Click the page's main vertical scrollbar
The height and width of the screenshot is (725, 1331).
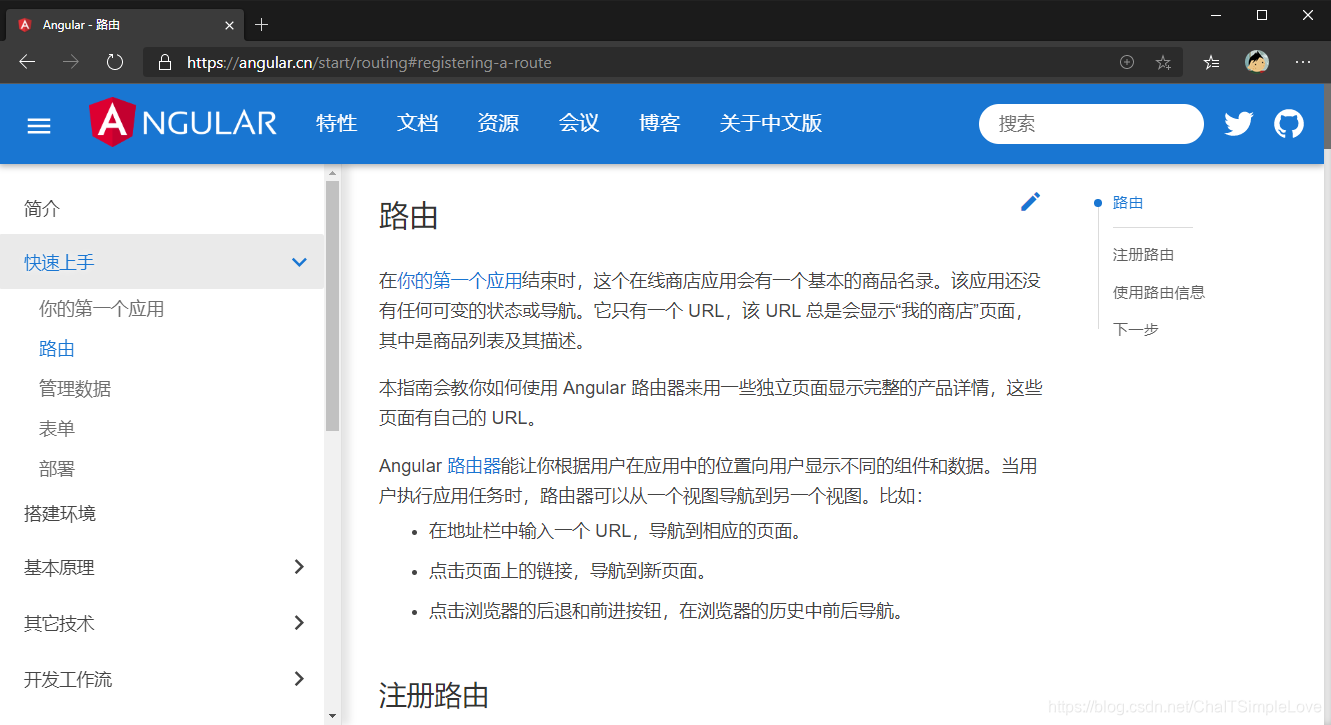click(1327, 116)
